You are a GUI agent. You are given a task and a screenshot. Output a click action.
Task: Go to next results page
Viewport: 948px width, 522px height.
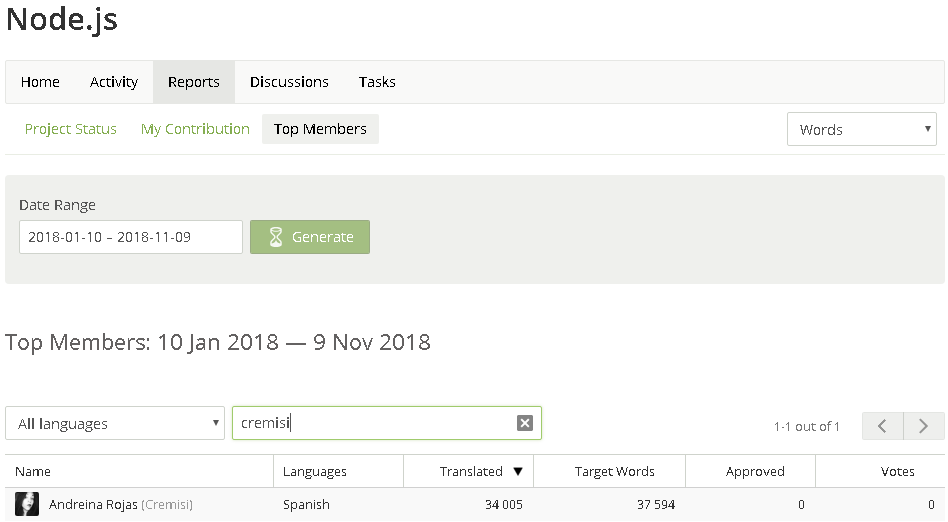coord(924,426)
